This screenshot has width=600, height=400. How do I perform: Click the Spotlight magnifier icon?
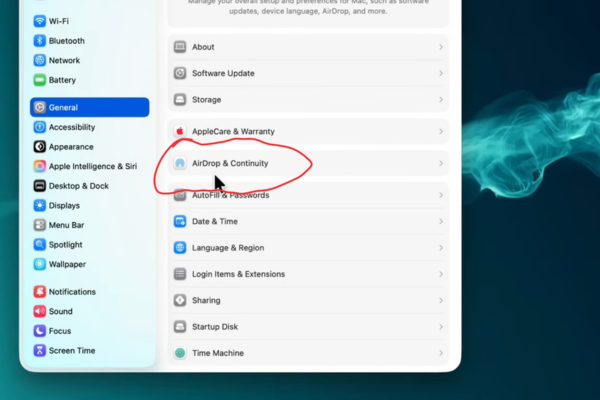(39, 244)
